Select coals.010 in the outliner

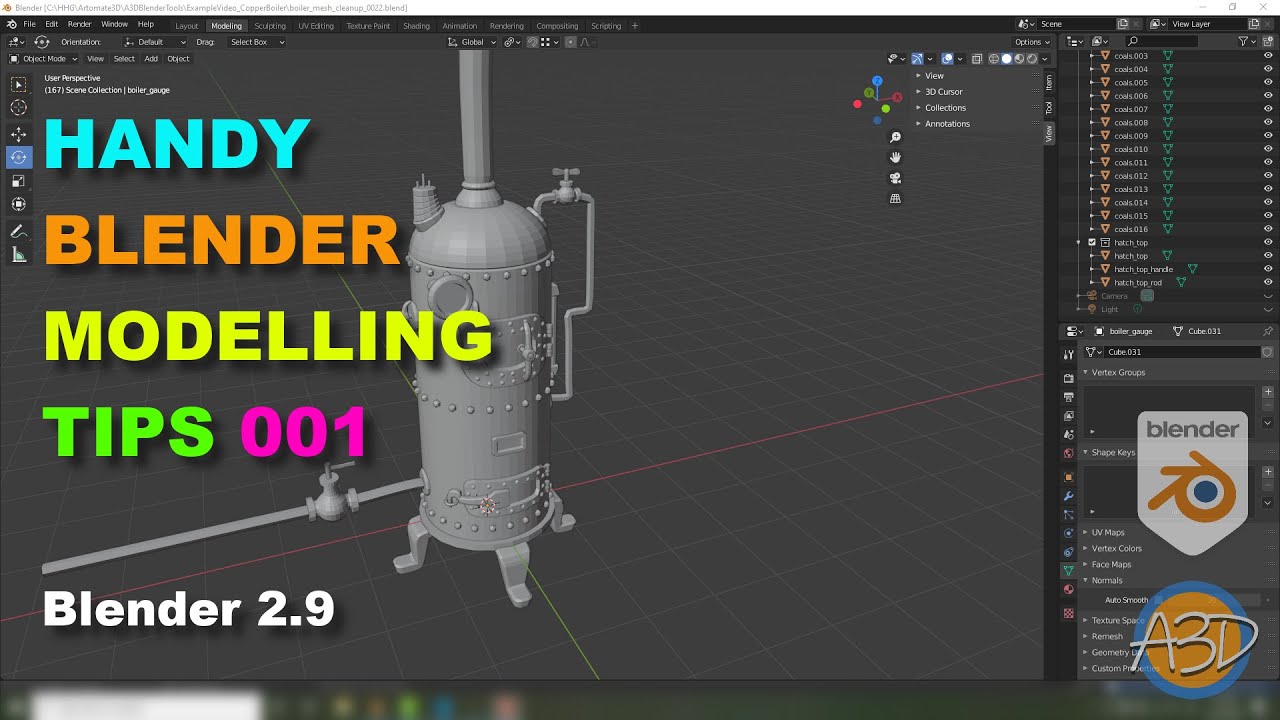[x=1131, y=149]
